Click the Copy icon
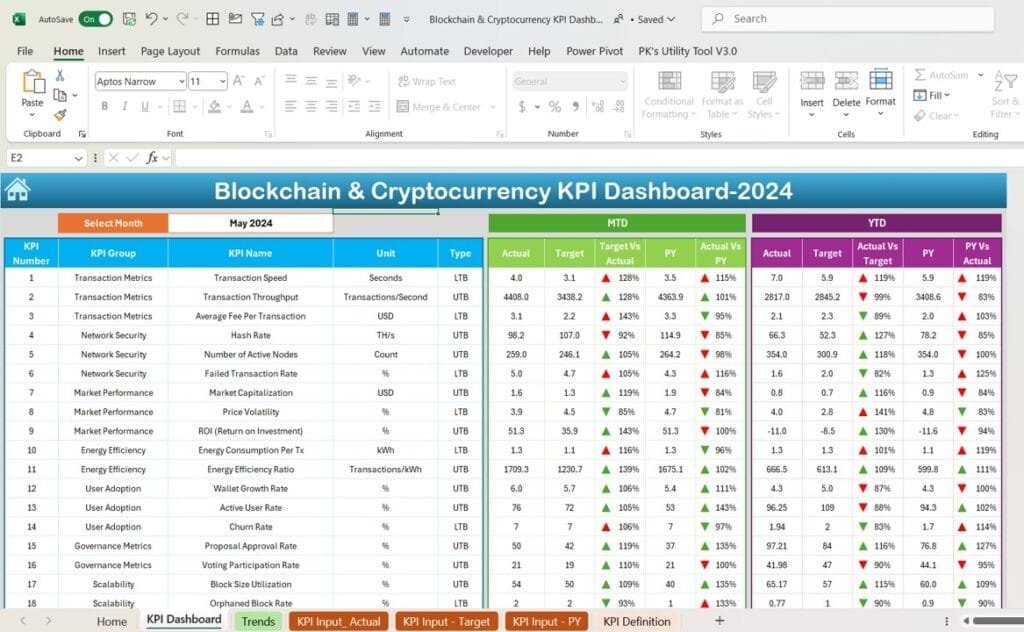Screen dimensions: 1024x632 point(59,95)
